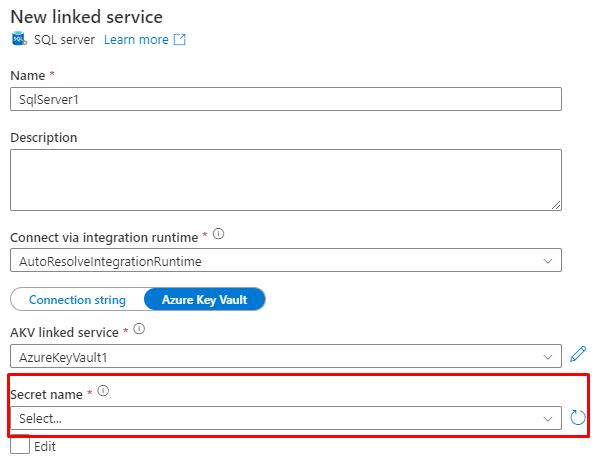The width and height of the screenshot is (609, 463).
Task: Click the SQL server text label
Action: pyautogui.click(x=66, y=40)
